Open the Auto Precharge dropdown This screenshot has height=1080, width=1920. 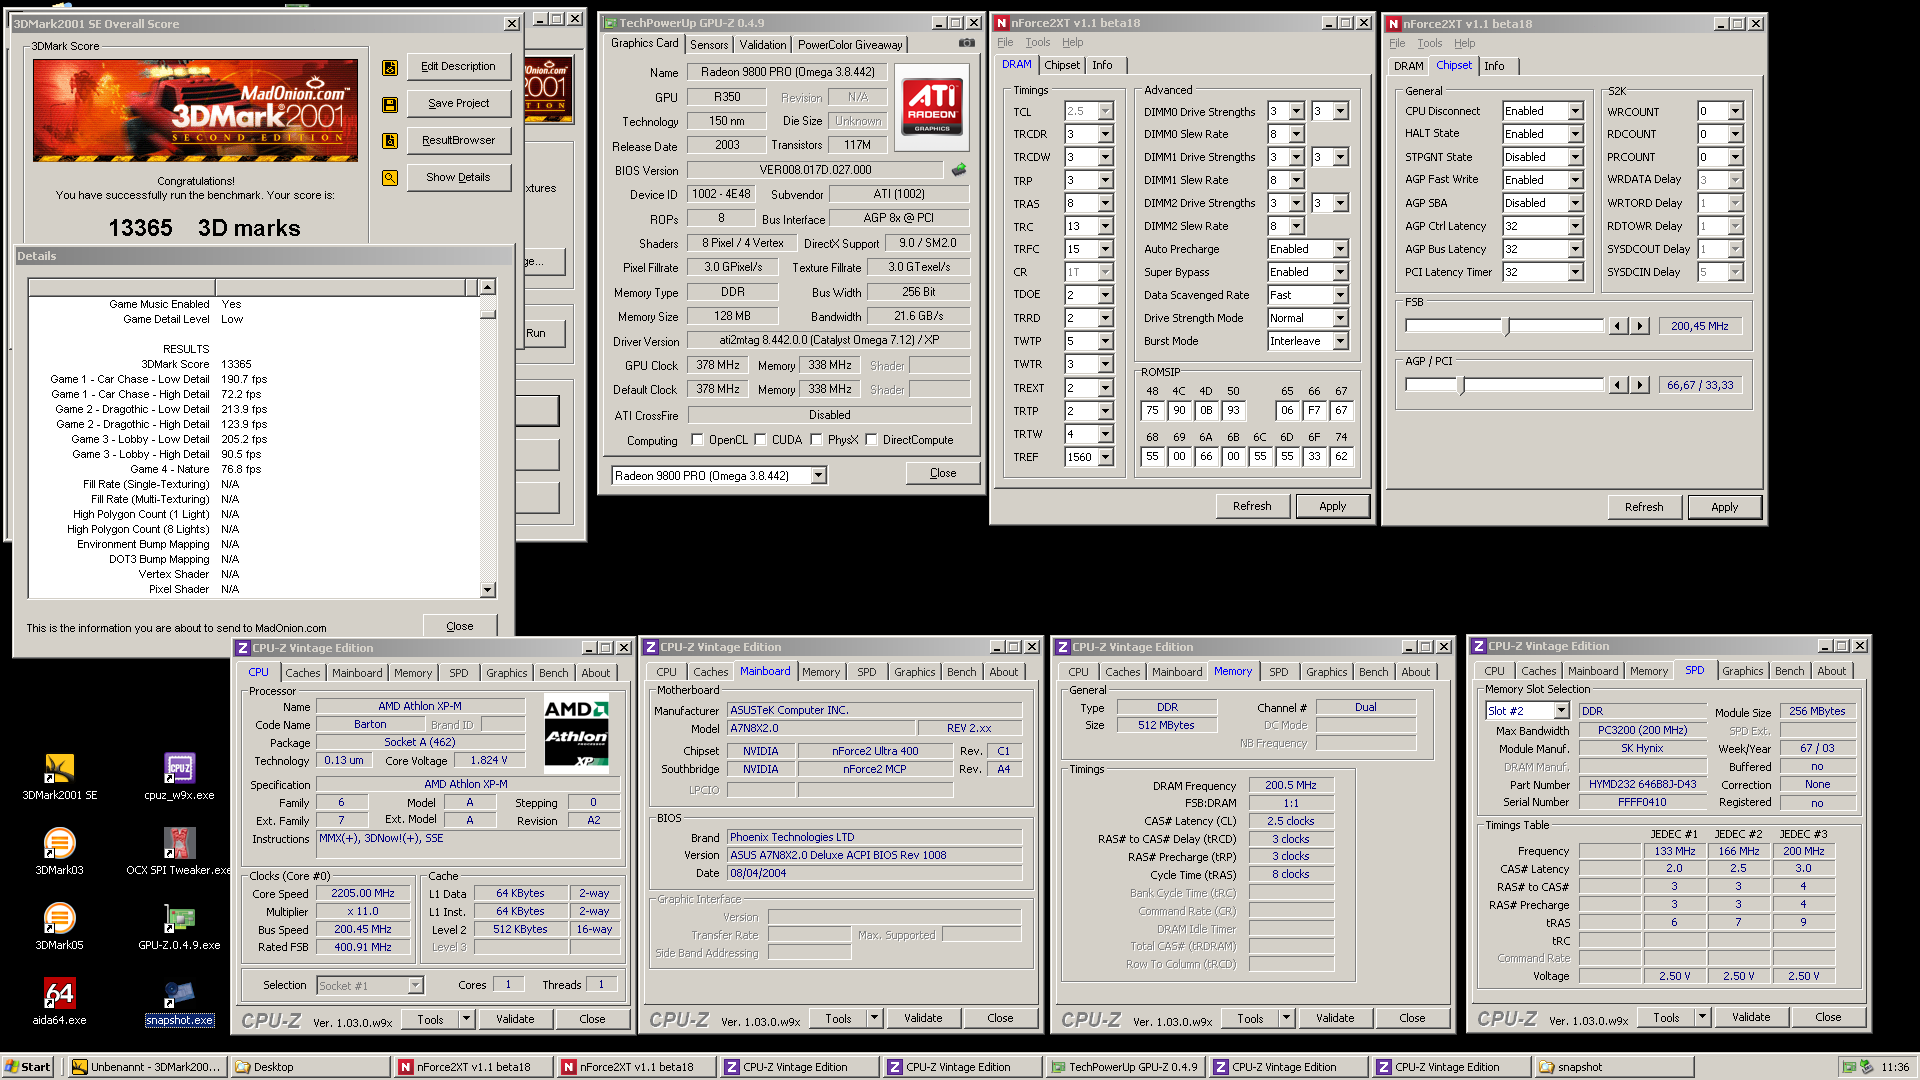(1340, 249)
